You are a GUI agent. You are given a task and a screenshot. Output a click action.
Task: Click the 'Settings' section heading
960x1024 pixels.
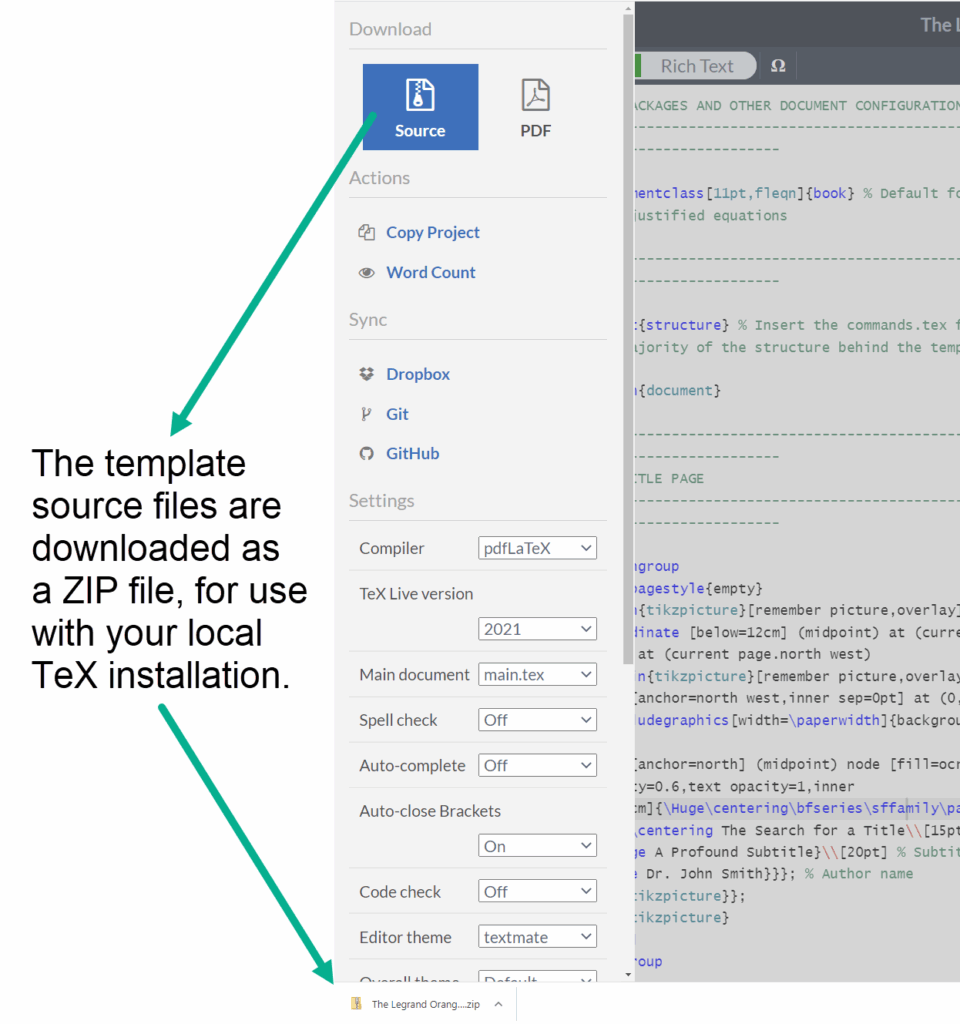pos(381,501)
